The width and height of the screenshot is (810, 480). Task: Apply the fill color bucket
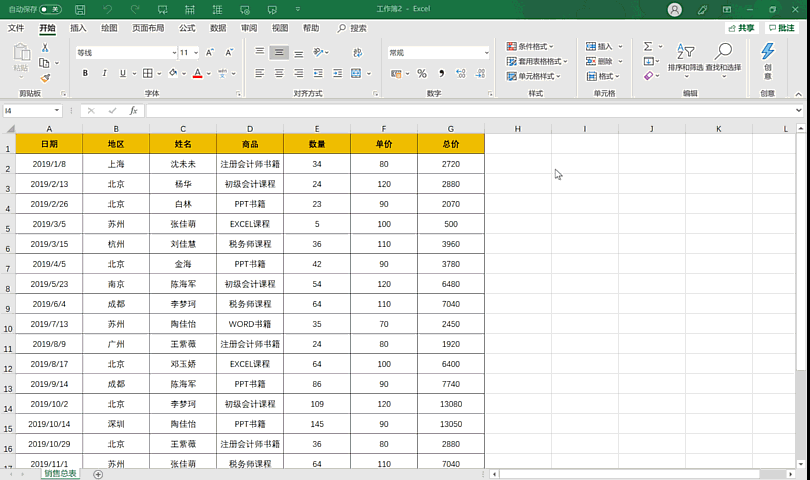173,73
